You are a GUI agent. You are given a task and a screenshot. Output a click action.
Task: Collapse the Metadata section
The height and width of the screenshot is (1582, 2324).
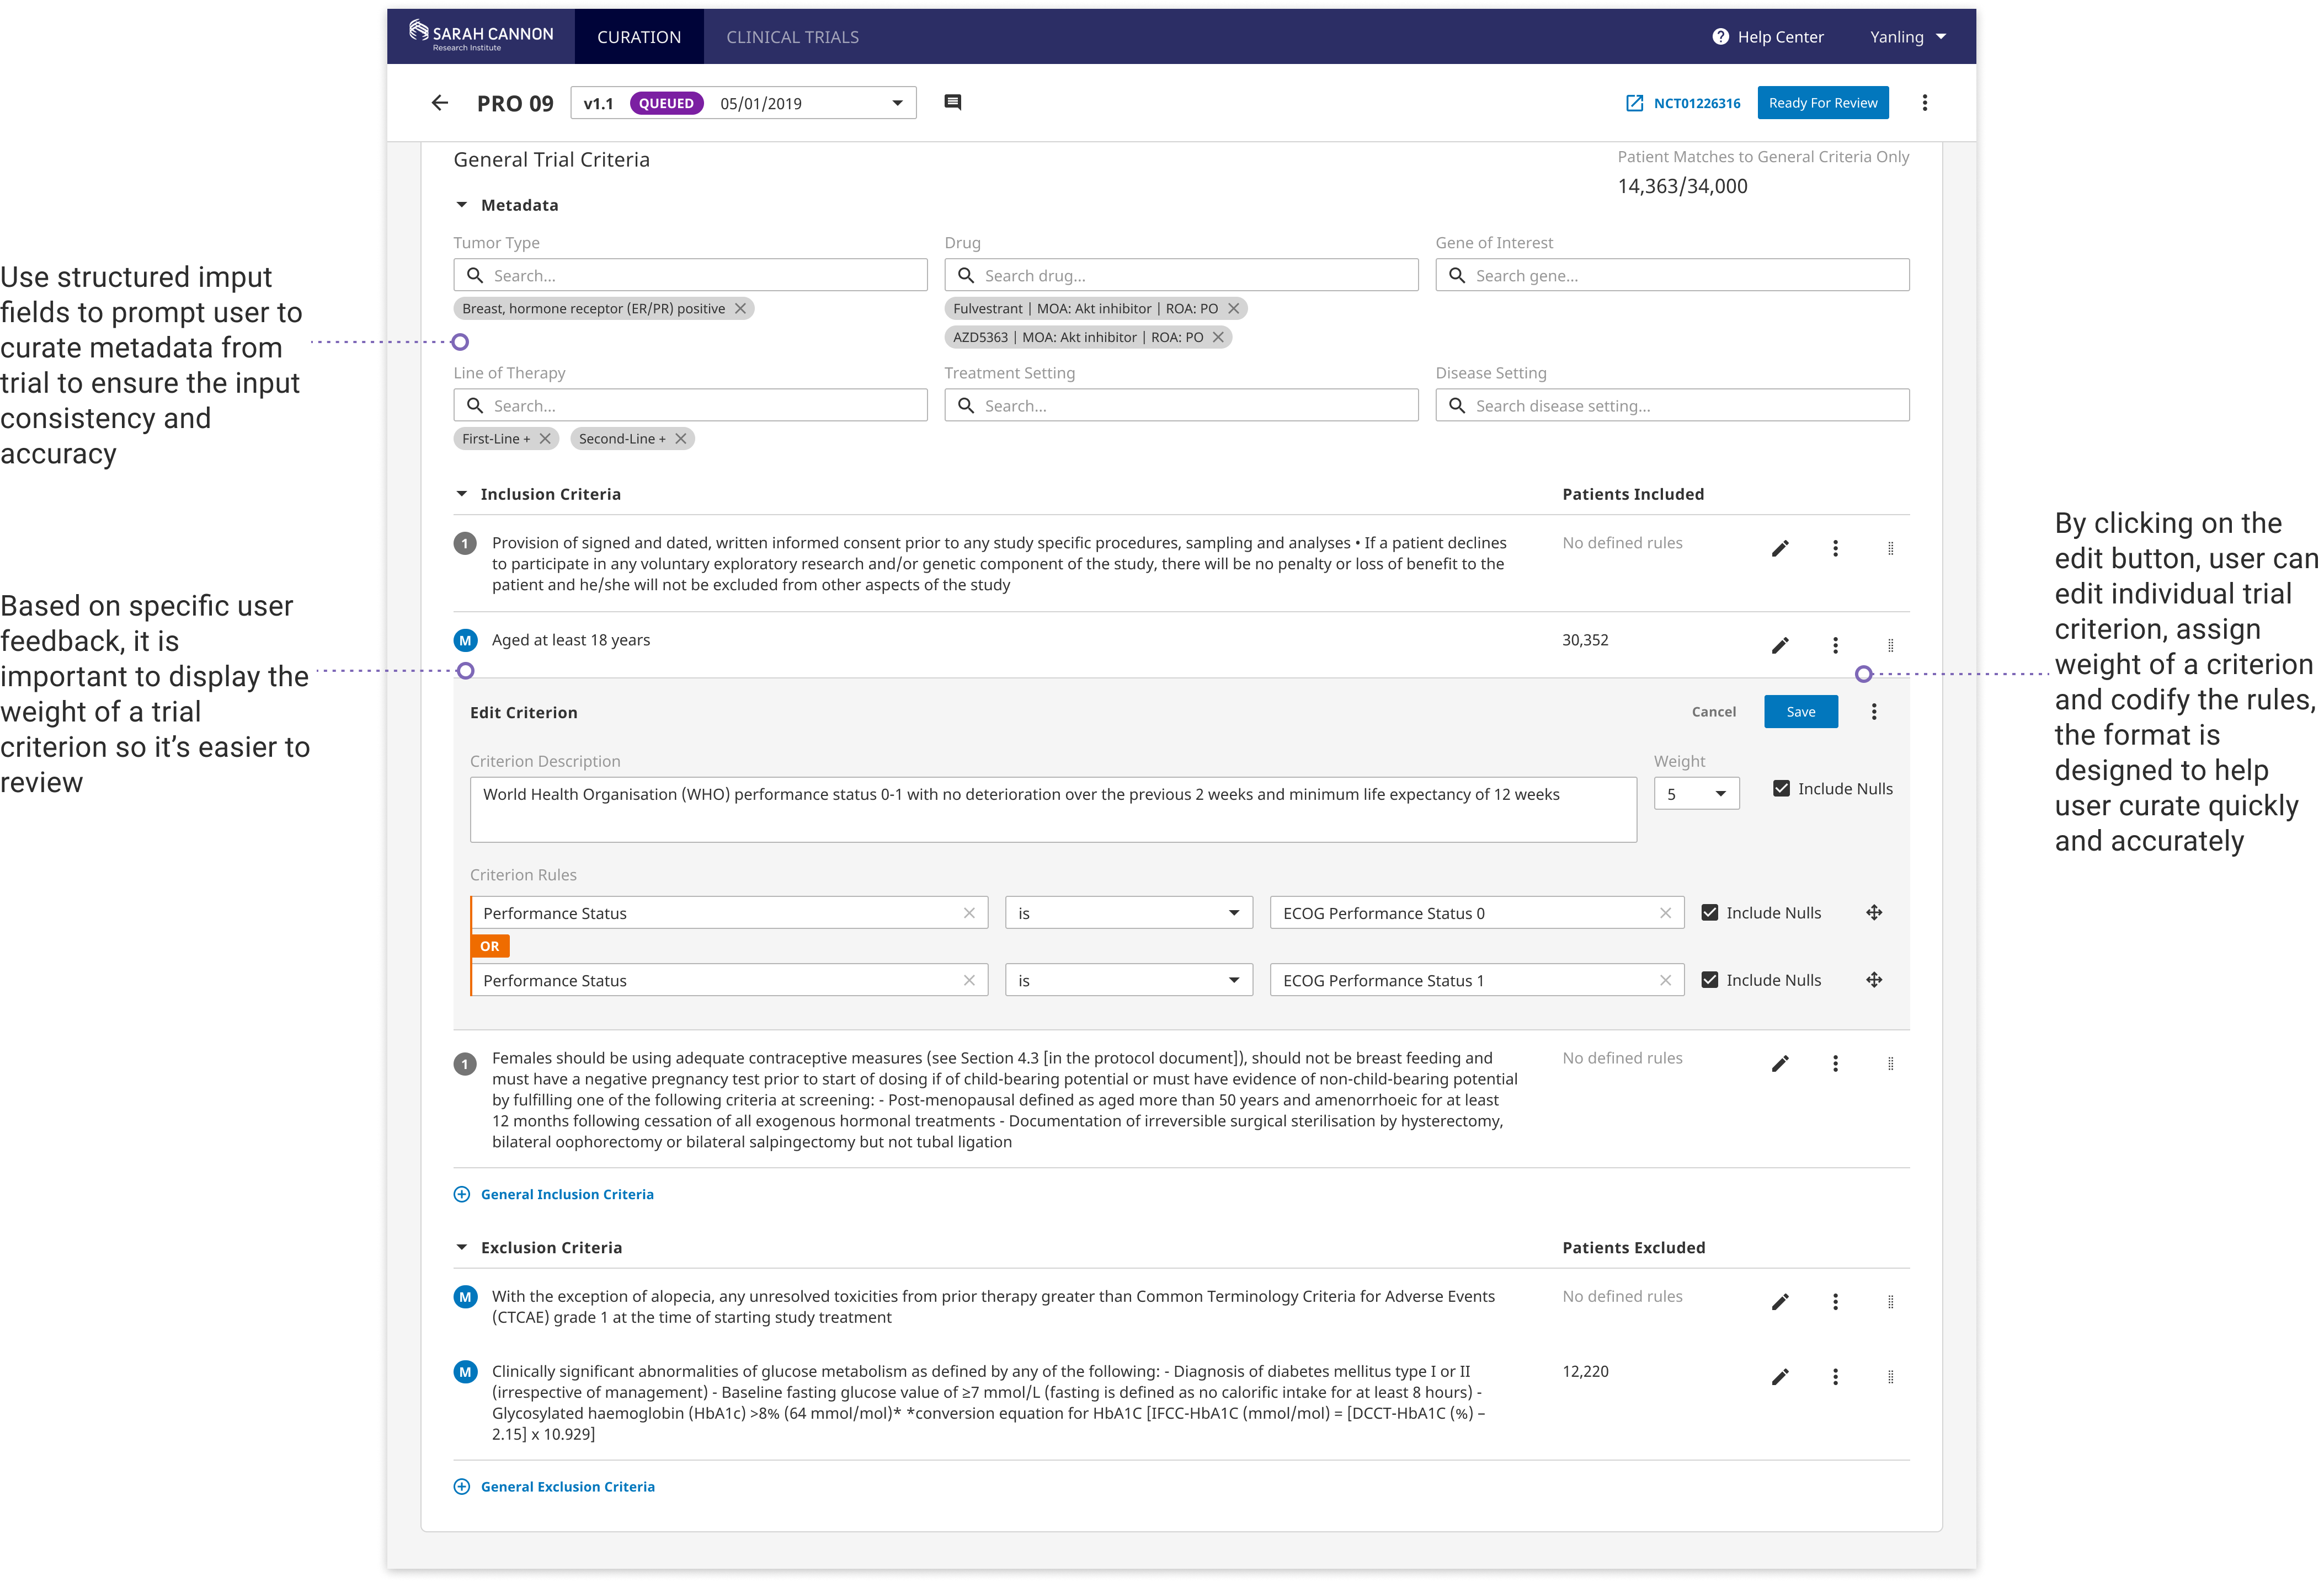[461, 205]
